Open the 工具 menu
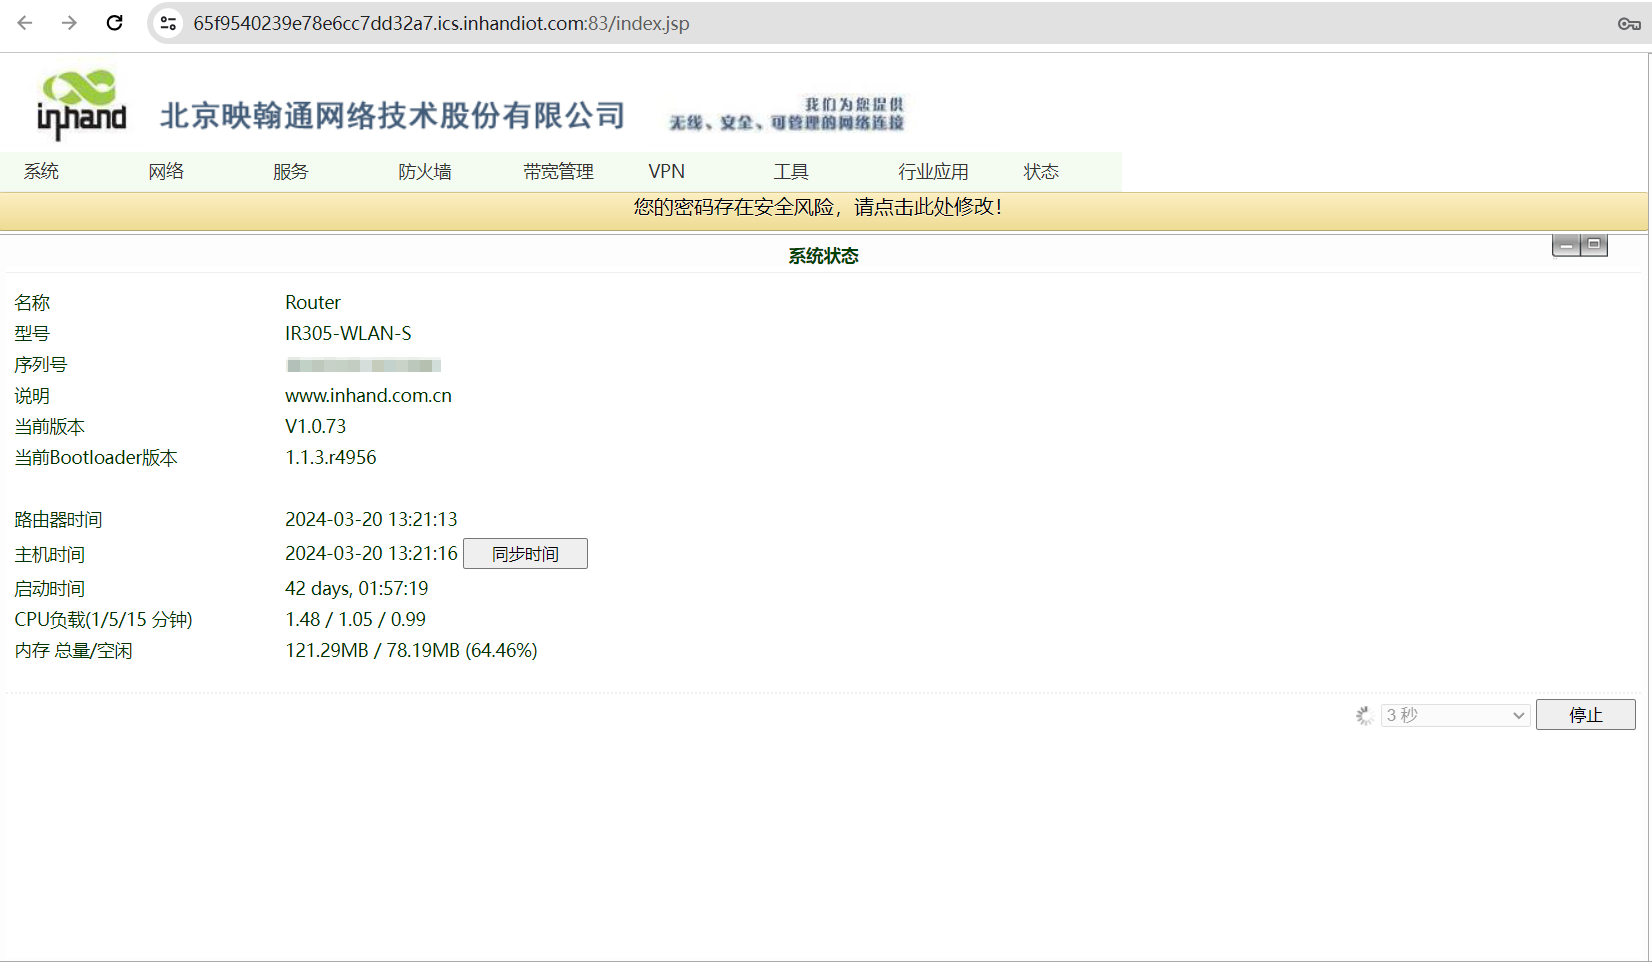 791,172
